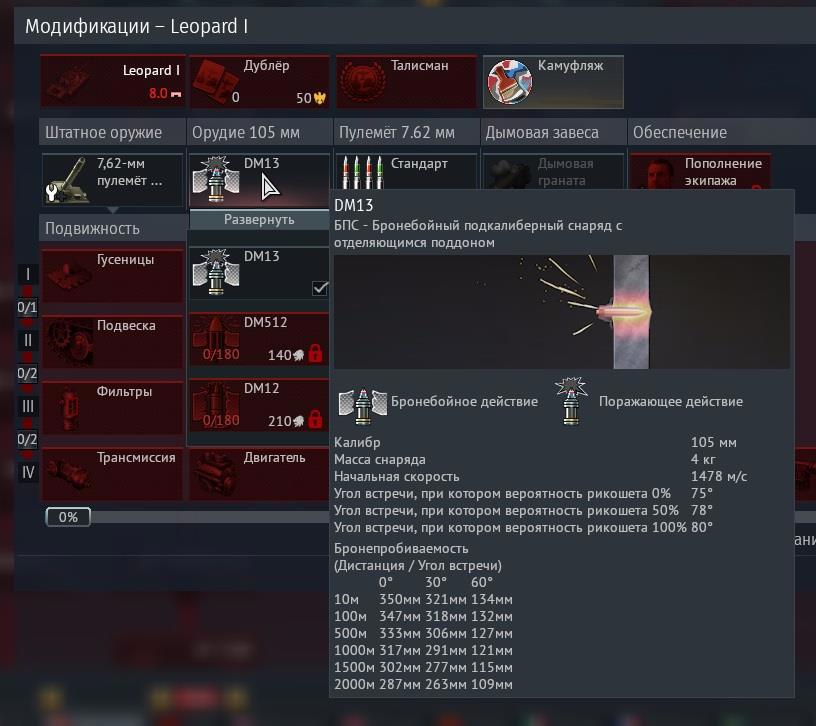Click the 350мм penetration value at 10м

tap(399, 600)
